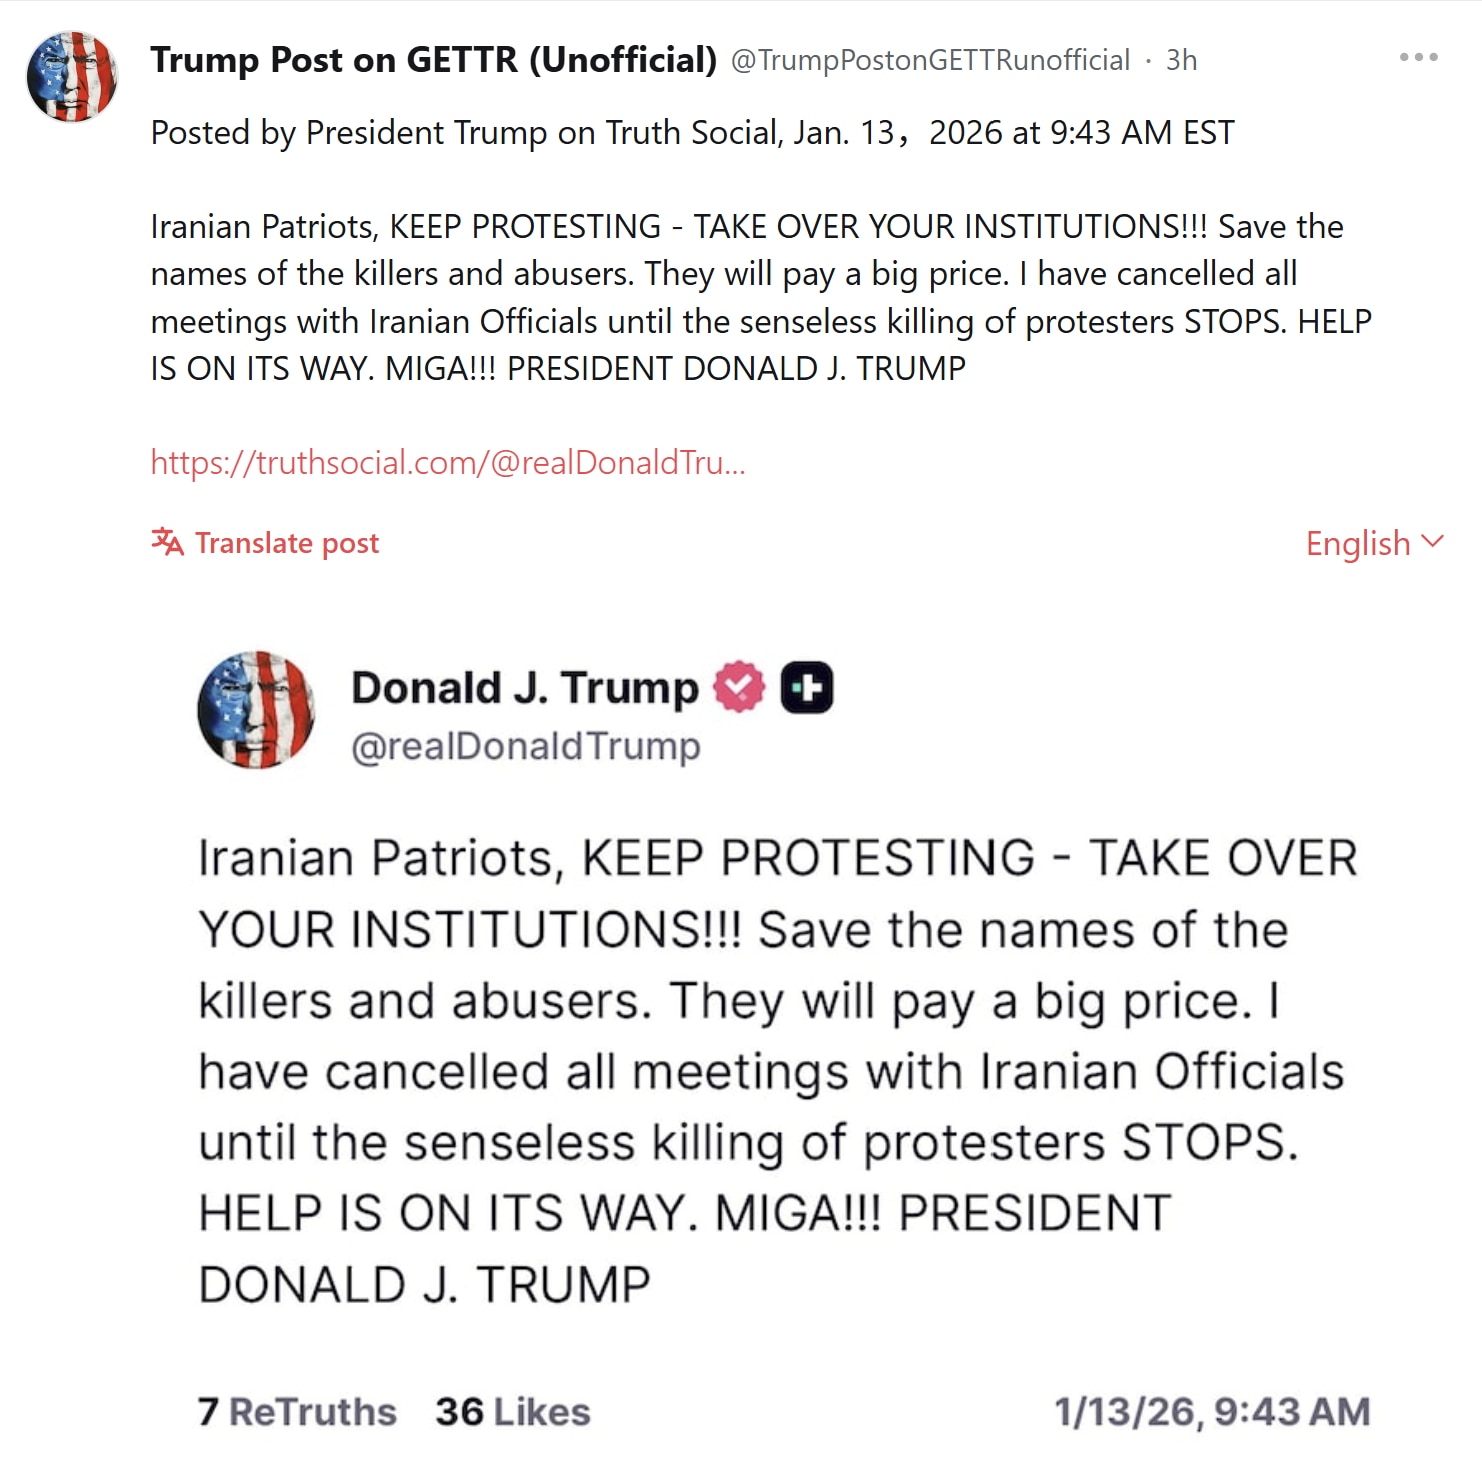Image resolution: width=1482 pixels, height=1471 pixels.
Task: Click the @realDonaldTrump handle in the image
Action: point(526,746)
